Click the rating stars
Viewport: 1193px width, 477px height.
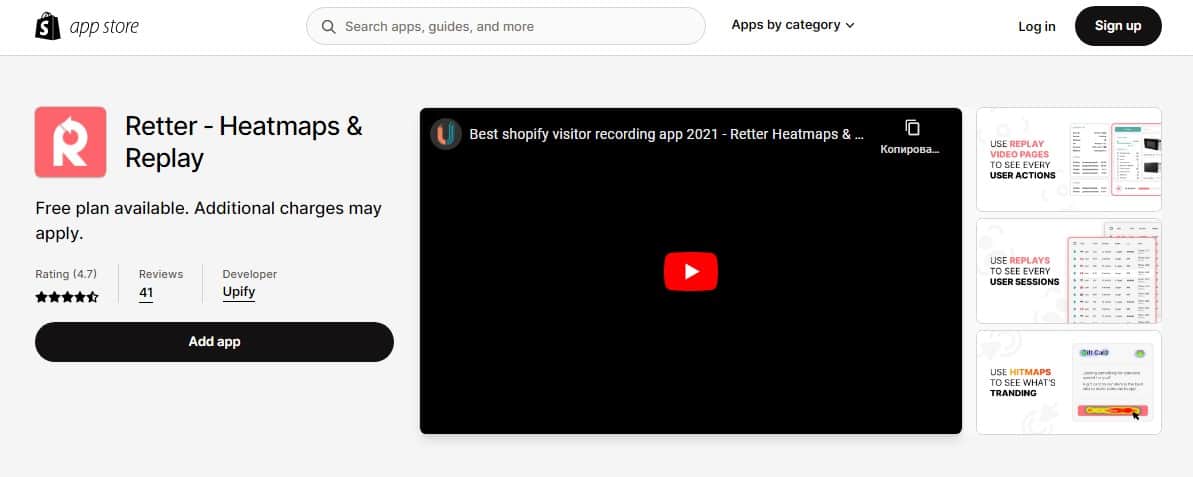click(67, 297)
